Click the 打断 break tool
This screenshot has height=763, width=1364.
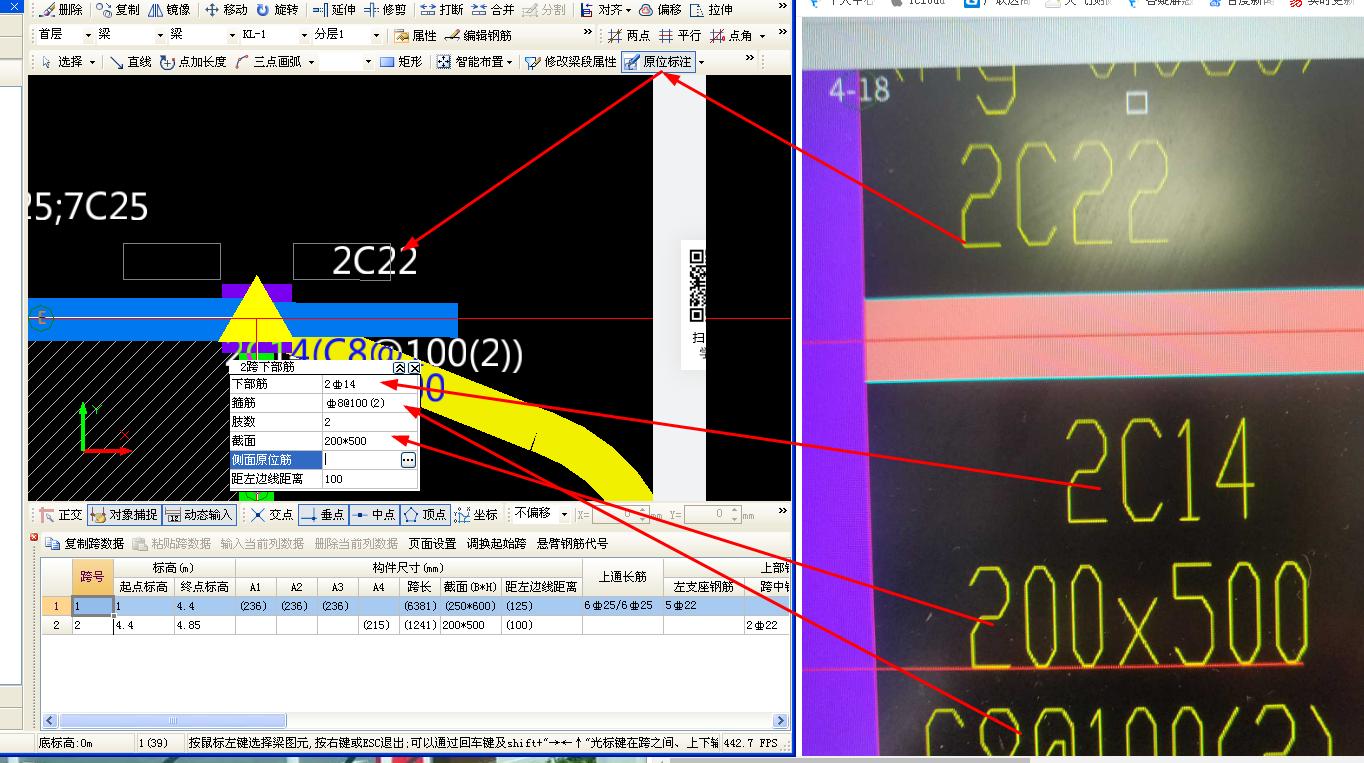click(x=441, y=10)
